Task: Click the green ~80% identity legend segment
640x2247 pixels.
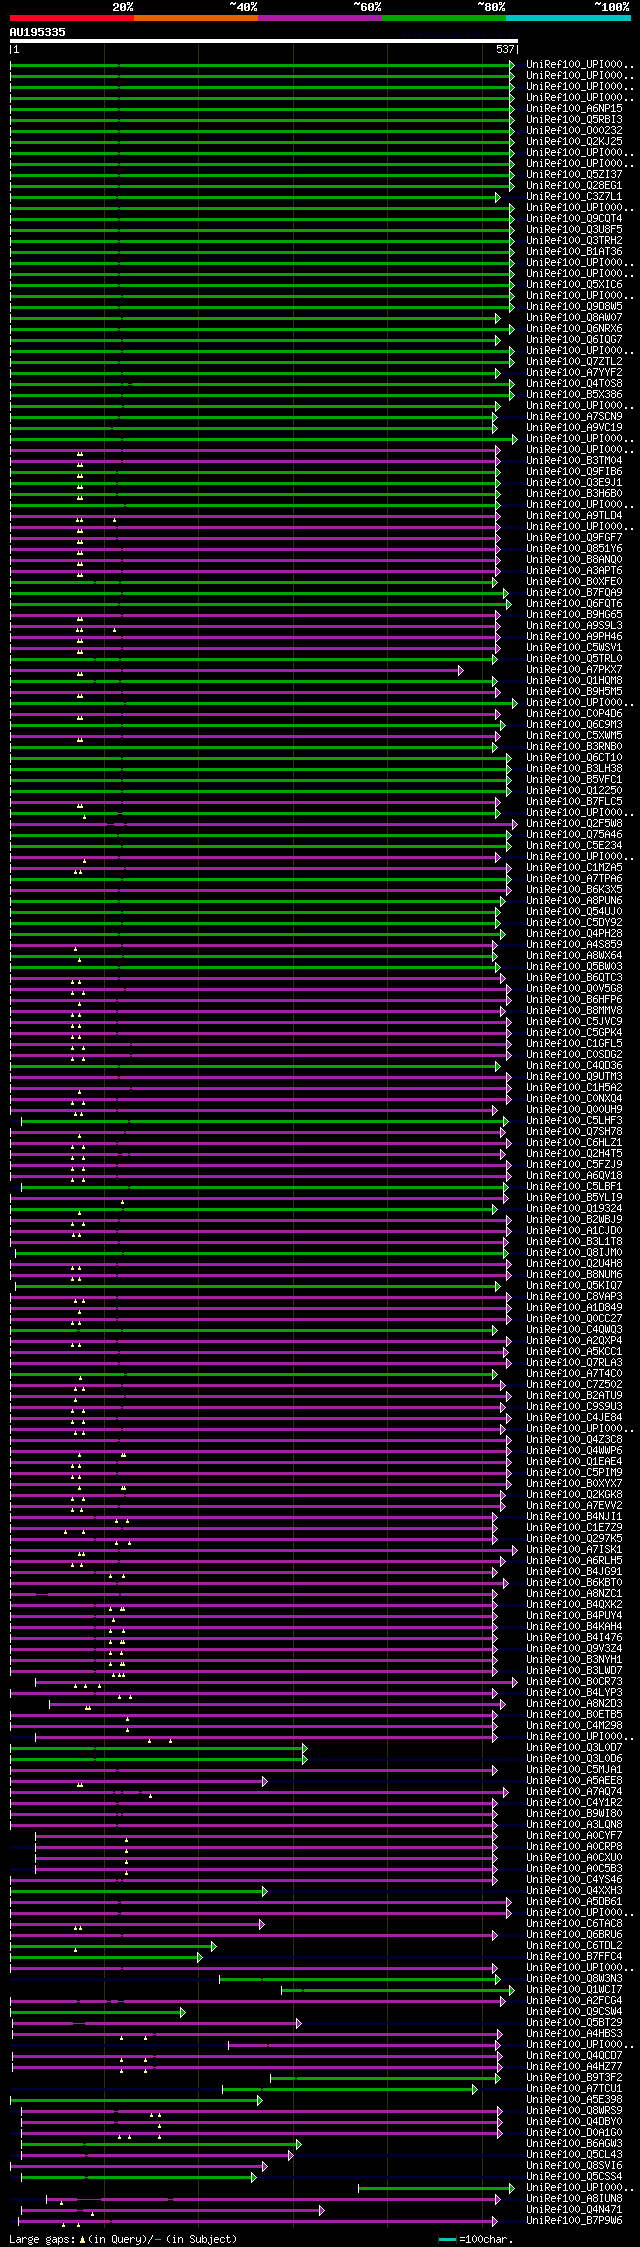Action: point(443,18)
